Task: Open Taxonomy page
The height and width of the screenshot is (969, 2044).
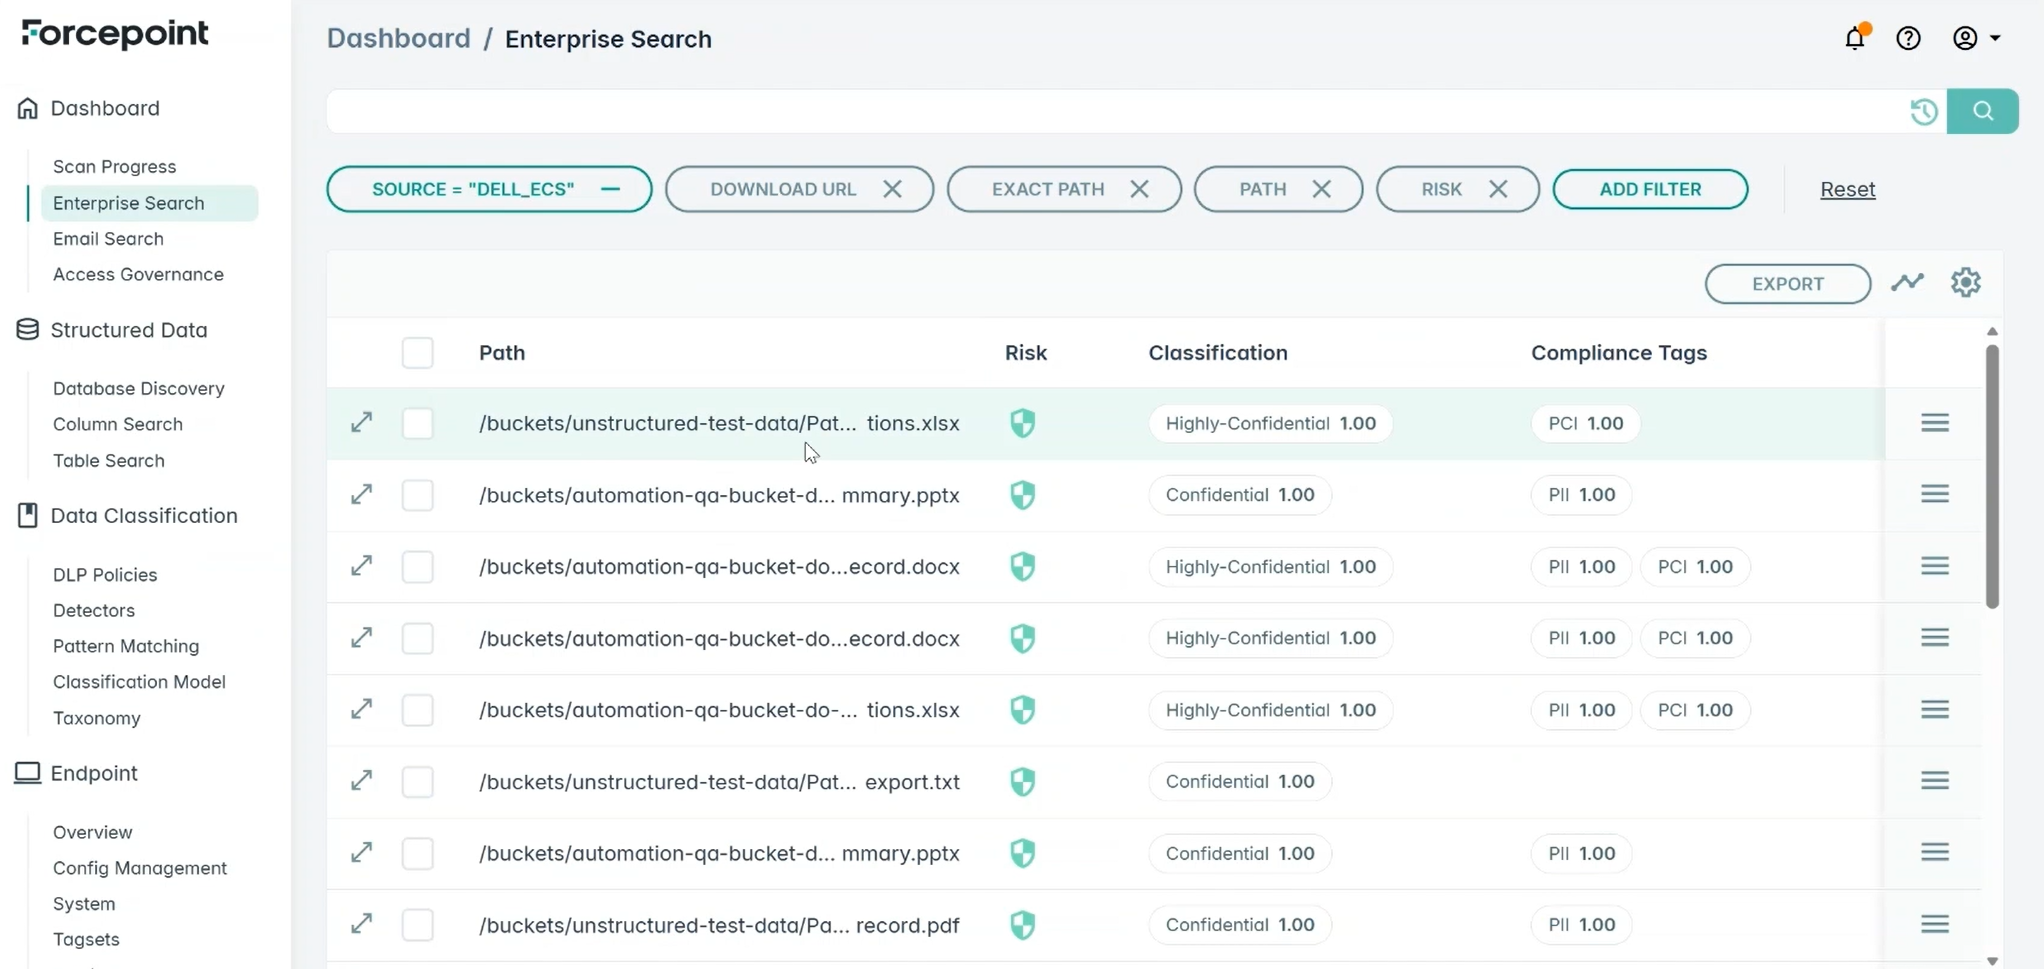Action: pos(96,718)
